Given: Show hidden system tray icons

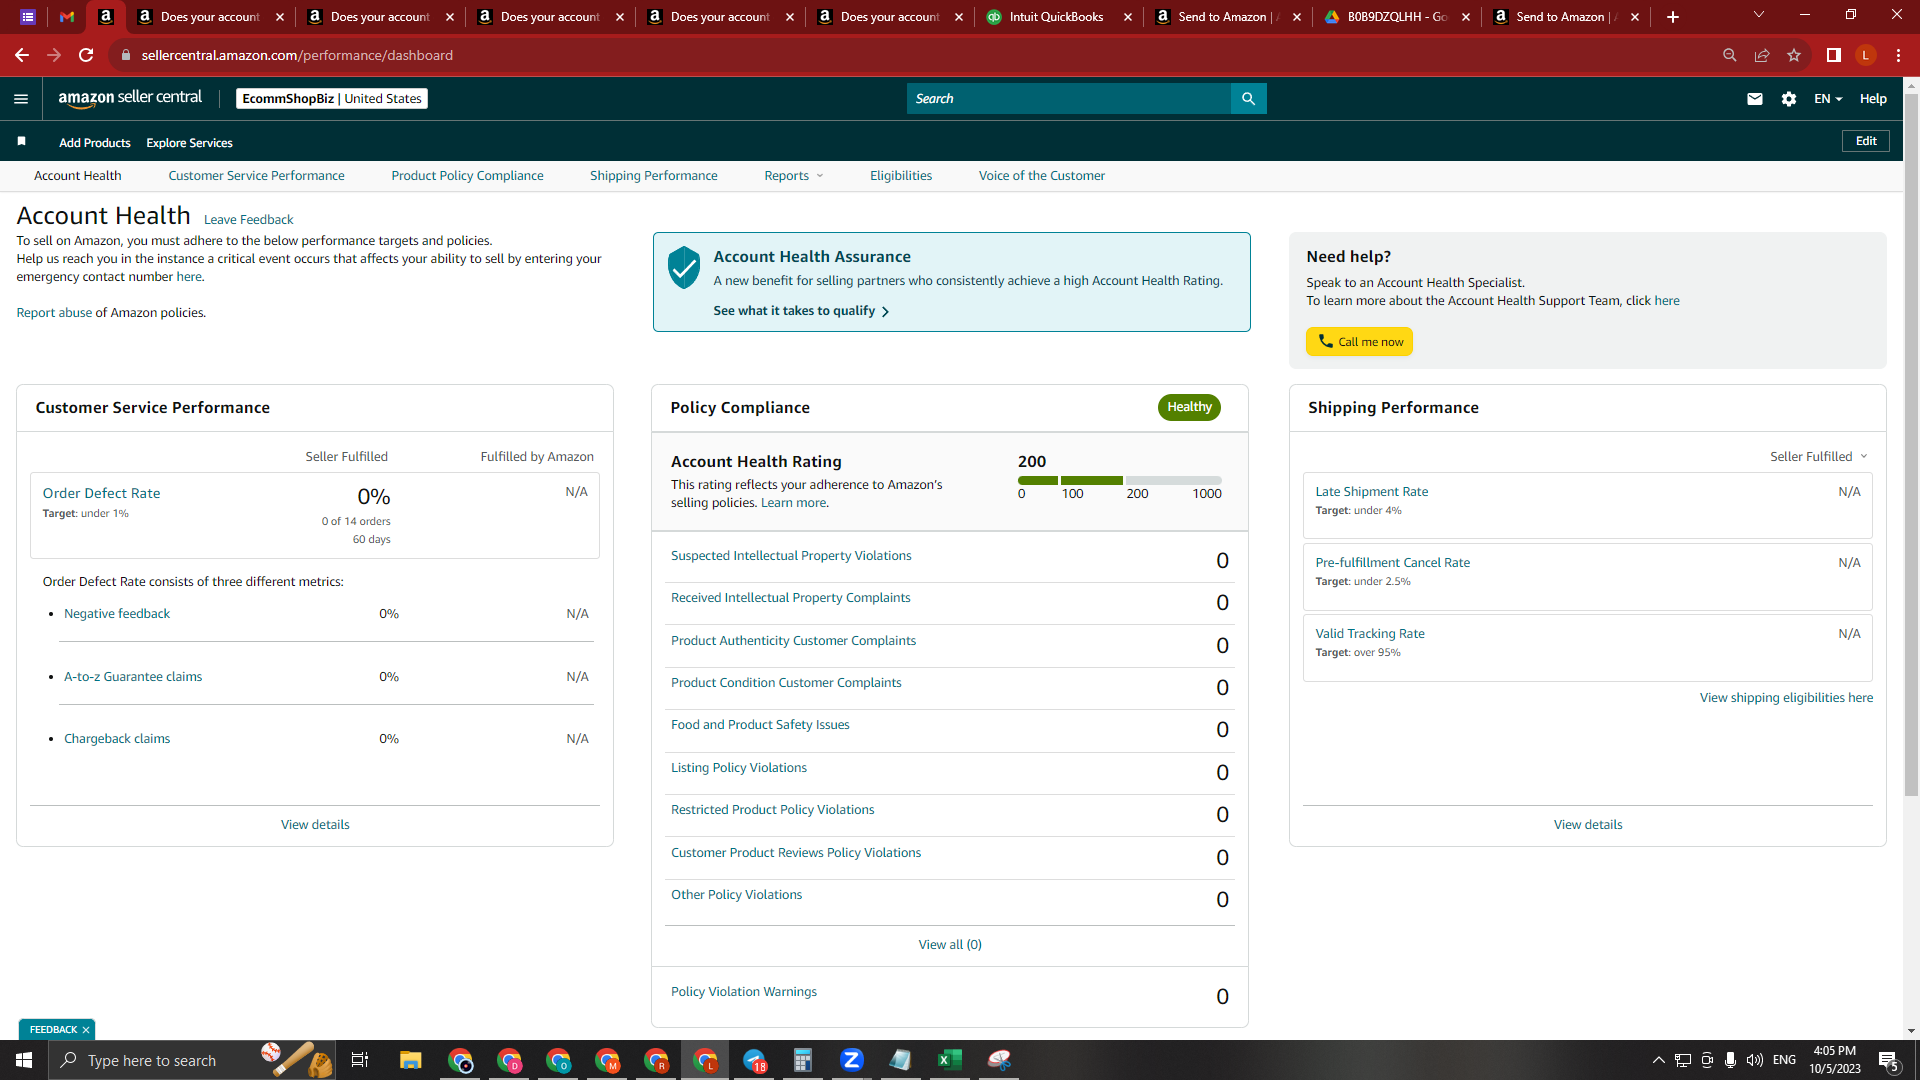Looking at the screenshot, I should click(1658, 1060).
